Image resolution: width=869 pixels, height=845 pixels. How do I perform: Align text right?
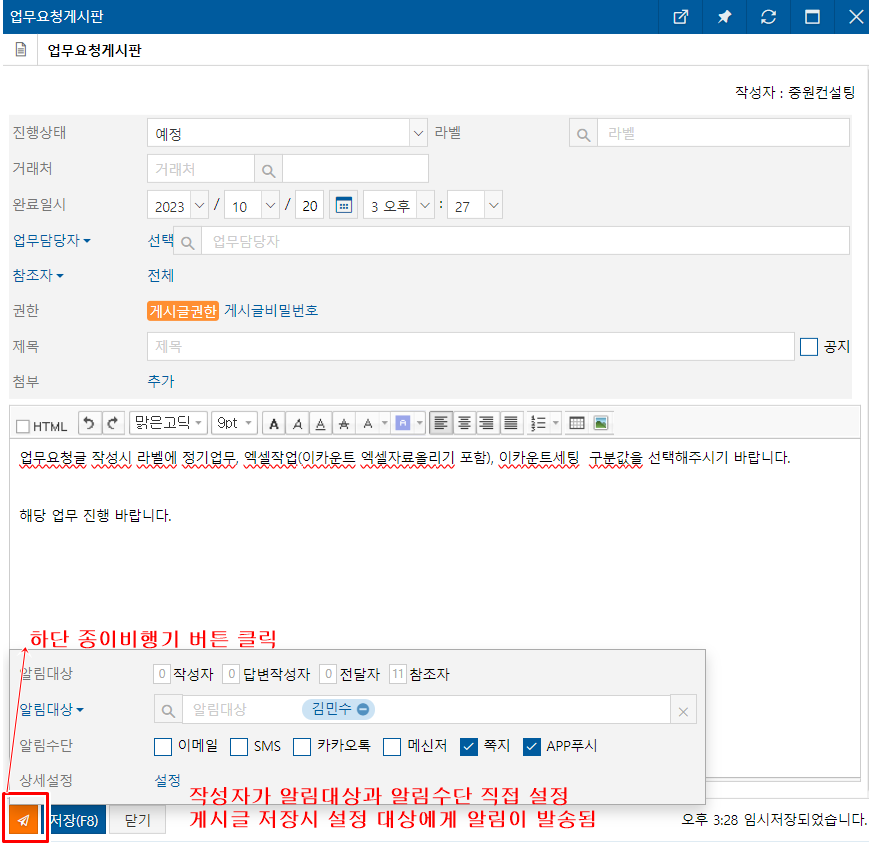(x=487, y=424)
